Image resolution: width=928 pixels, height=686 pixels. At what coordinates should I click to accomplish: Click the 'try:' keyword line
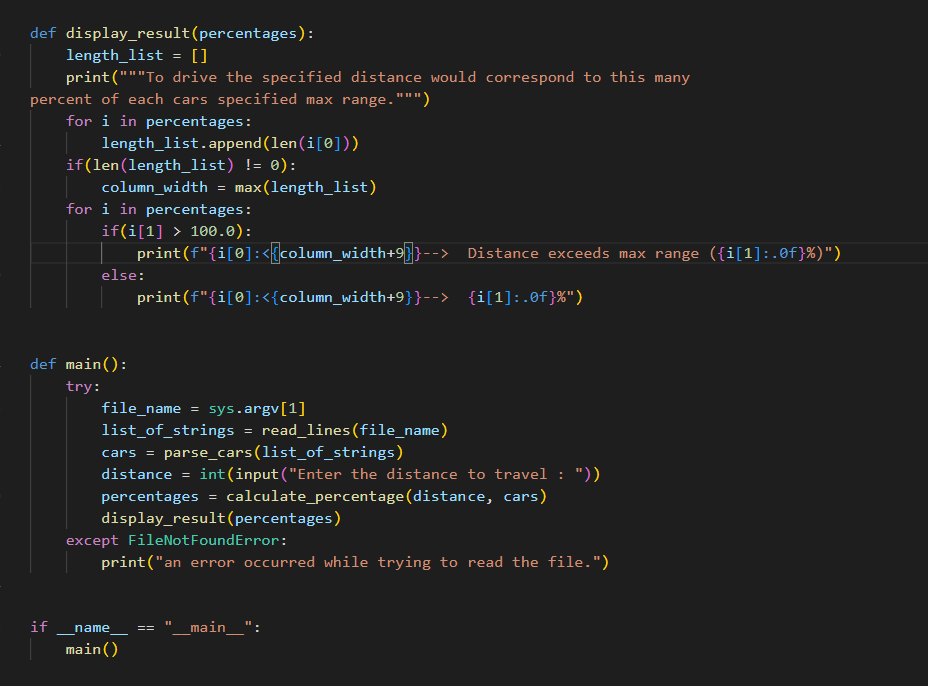click(83, 387)
